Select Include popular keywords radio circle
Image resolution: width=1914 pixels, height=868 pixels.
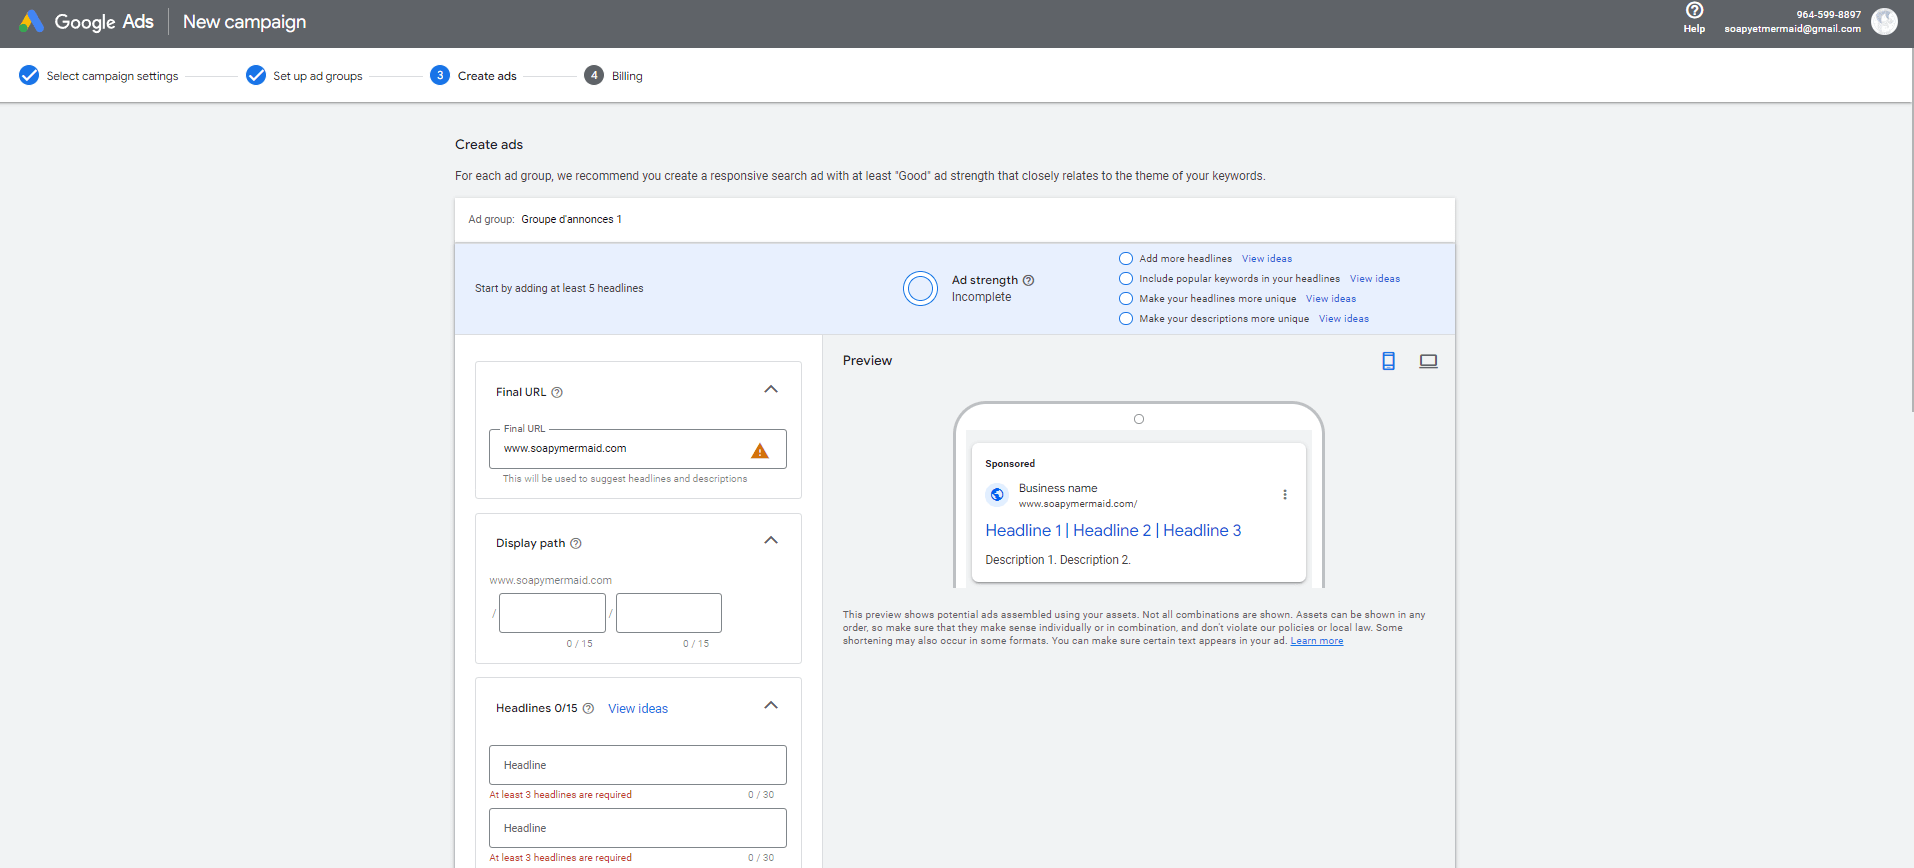pos(1126,278)
